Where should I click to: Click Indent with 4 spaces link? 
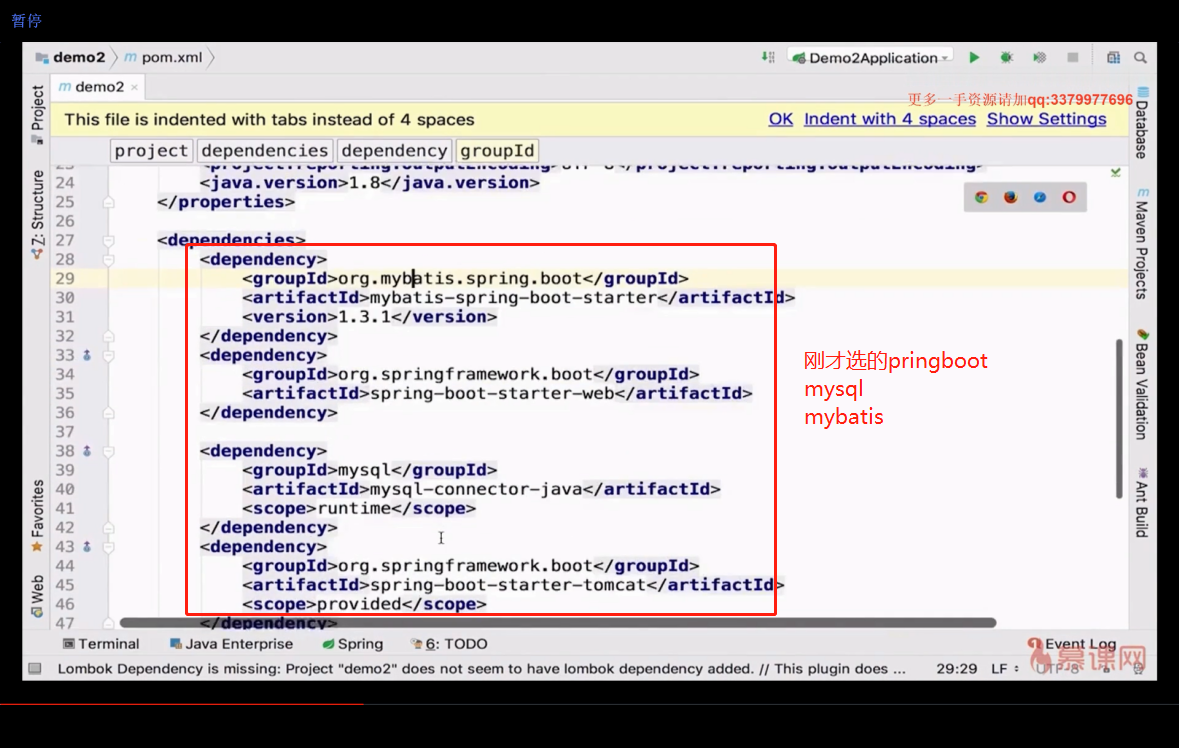[890, 120]
